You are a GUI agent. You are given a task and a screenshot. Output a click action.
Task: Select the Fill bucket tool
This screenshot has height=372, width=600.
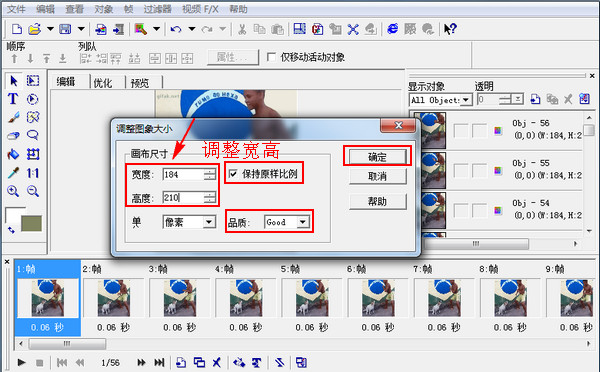tap(13, 154)
